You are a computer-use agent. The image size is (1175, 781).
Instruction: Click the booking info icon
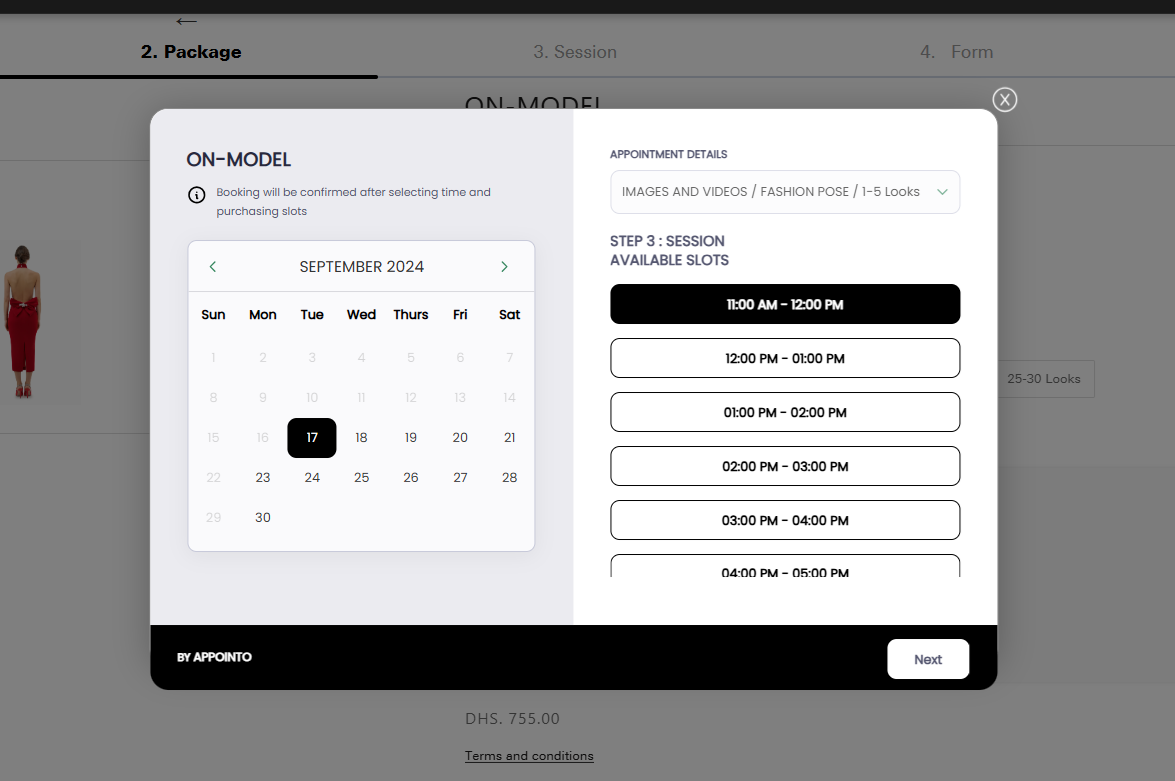point(197,194)
